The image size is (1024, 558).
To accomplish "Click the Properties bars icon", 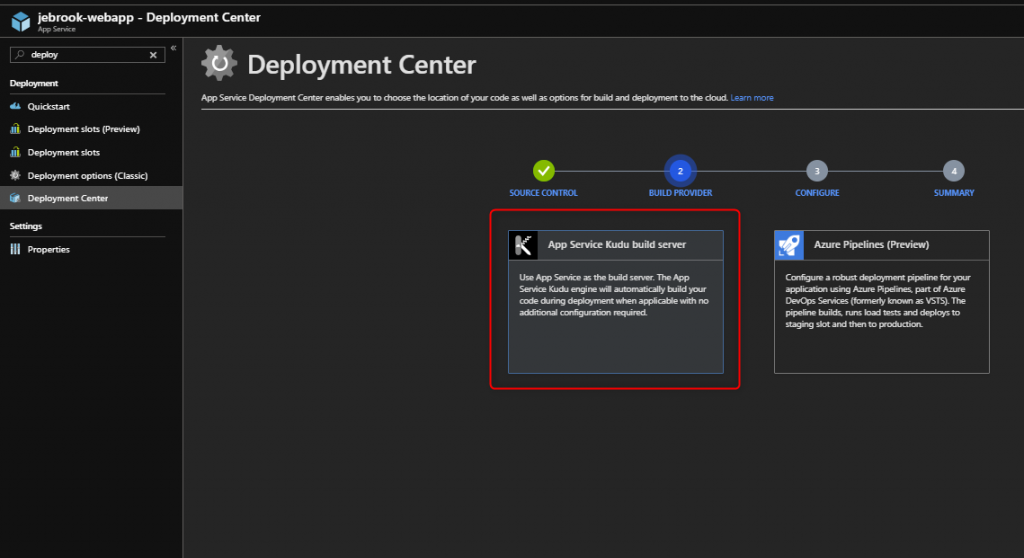I will 15,249.
